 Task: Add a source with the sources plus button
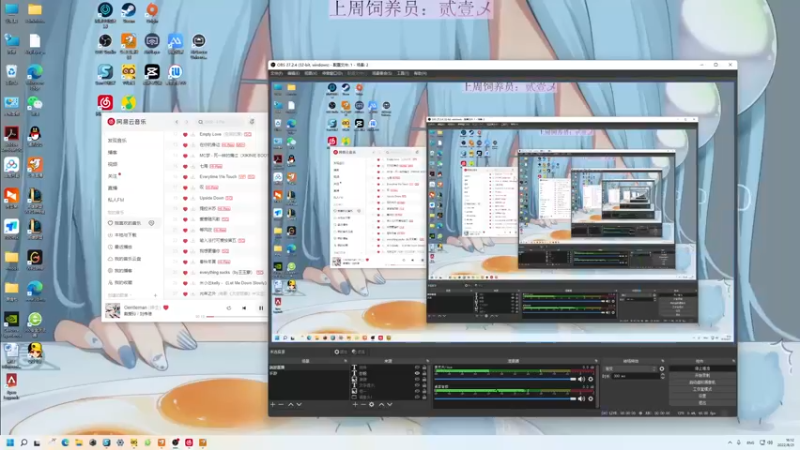coord(355,404)
